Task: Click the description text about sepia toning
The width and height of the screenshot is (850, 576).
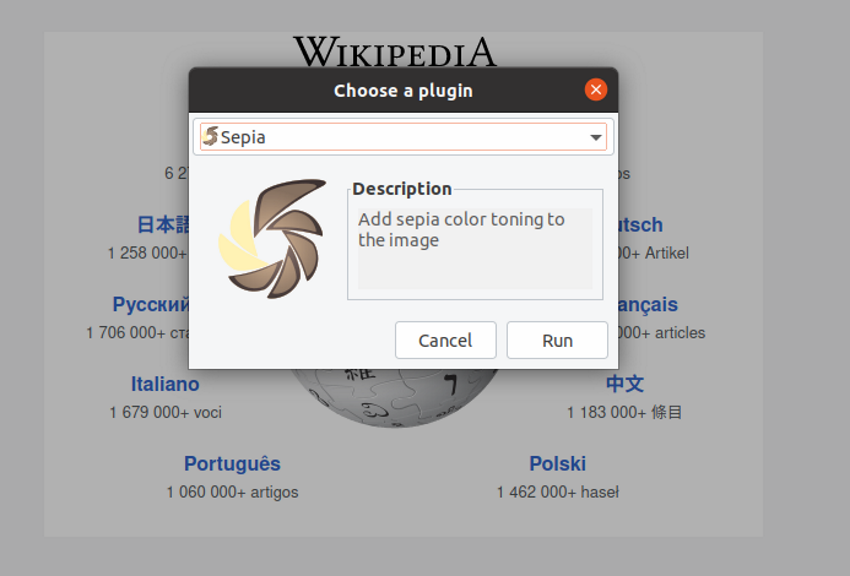Action: click(x=461, y=229)
